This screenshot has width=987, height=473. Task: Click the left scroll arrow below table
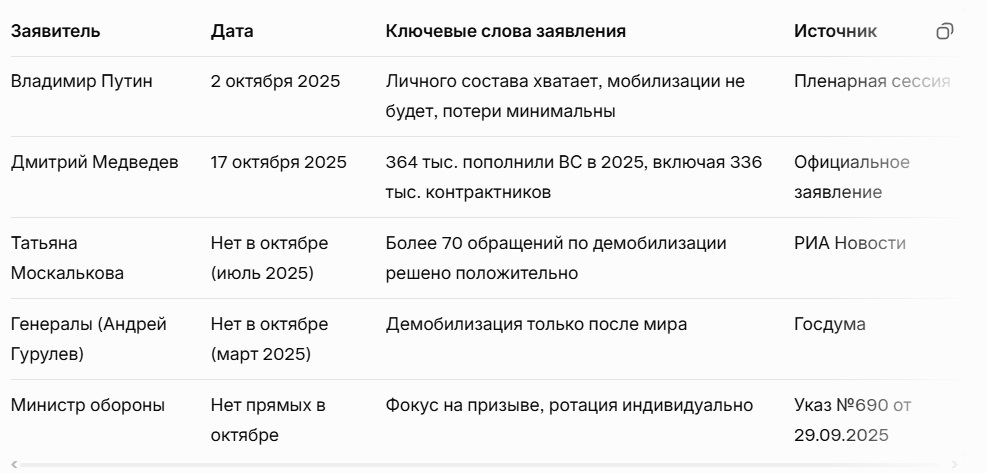(x=14, y=465)
